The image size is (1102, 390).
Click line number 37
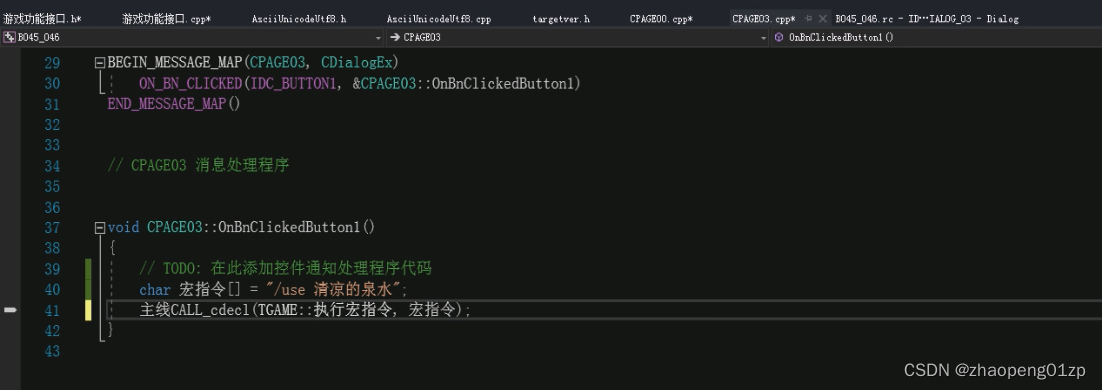tap(52, 228)
